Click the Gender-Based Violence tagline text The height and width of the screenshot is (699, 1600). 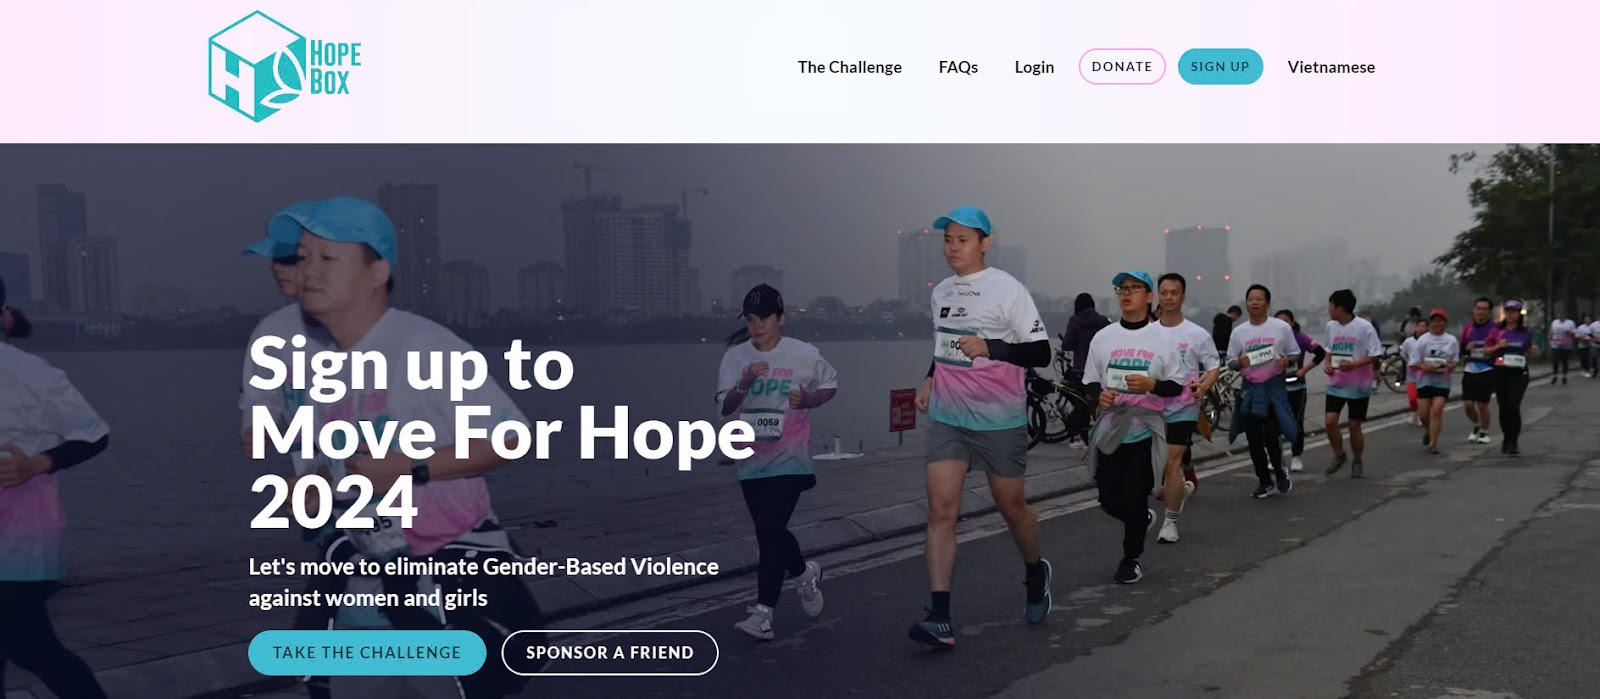pos(483,582)
